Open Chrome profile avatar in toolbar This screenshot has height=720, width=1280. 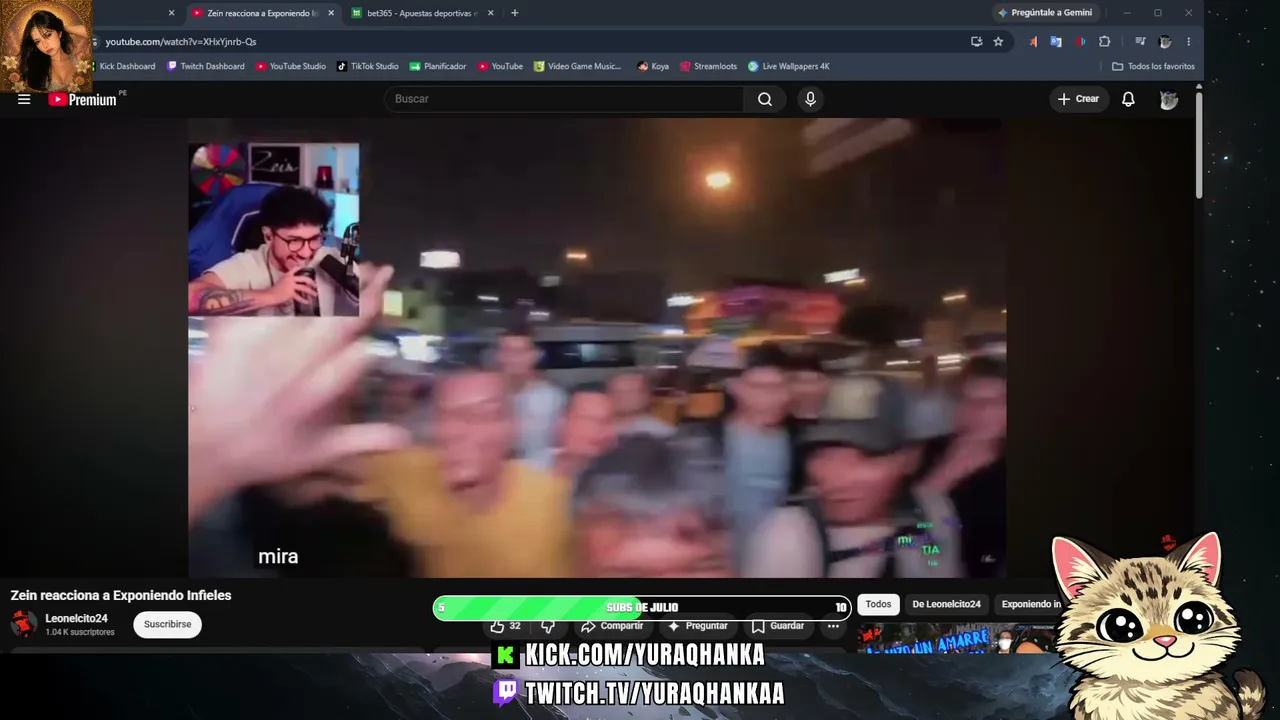click(1165, 41)
